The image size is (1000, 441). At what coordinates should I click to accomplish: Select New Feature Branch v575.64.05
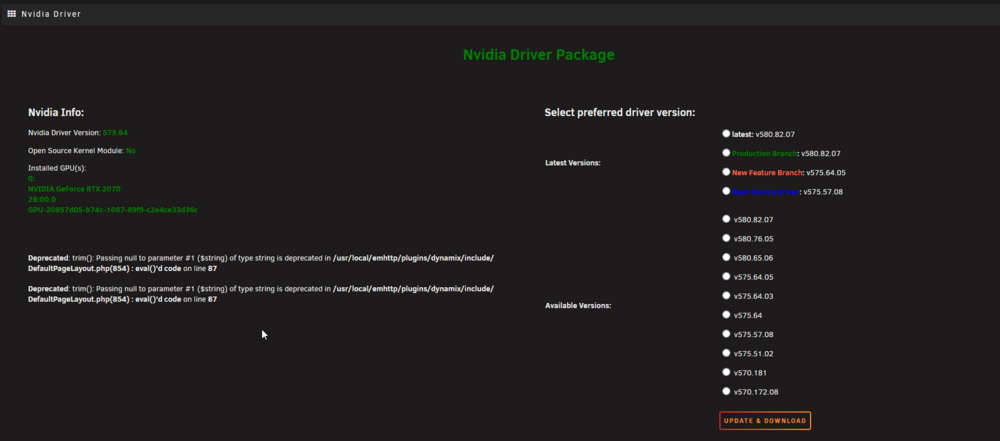pyautogui.click(x=726, y=172)
